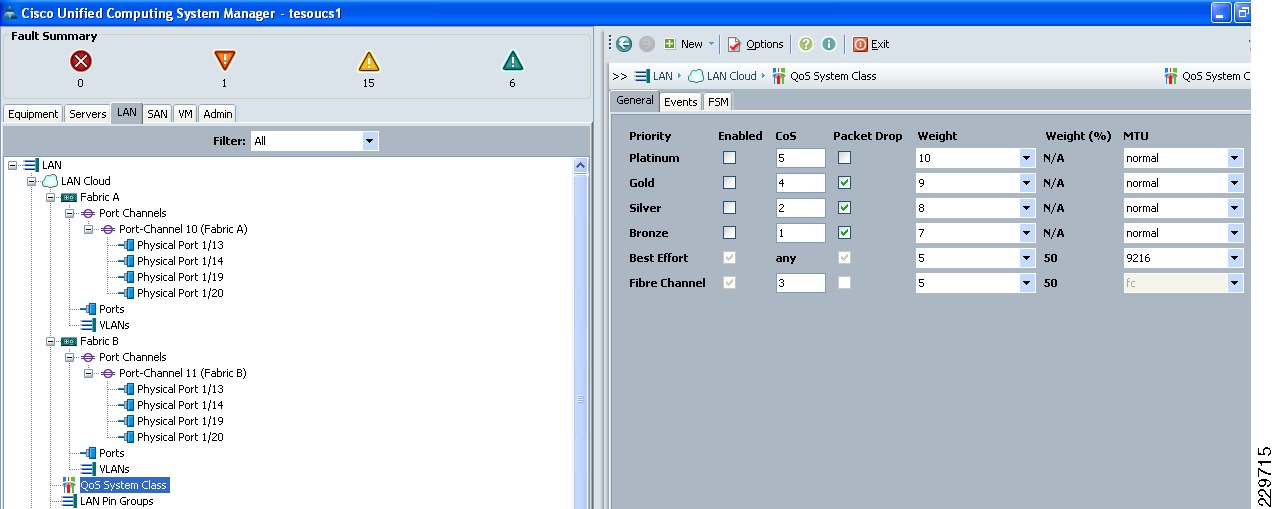Click the green Help question mark icon
This screenshot has height=509, width=1273.
pos(806,44)
